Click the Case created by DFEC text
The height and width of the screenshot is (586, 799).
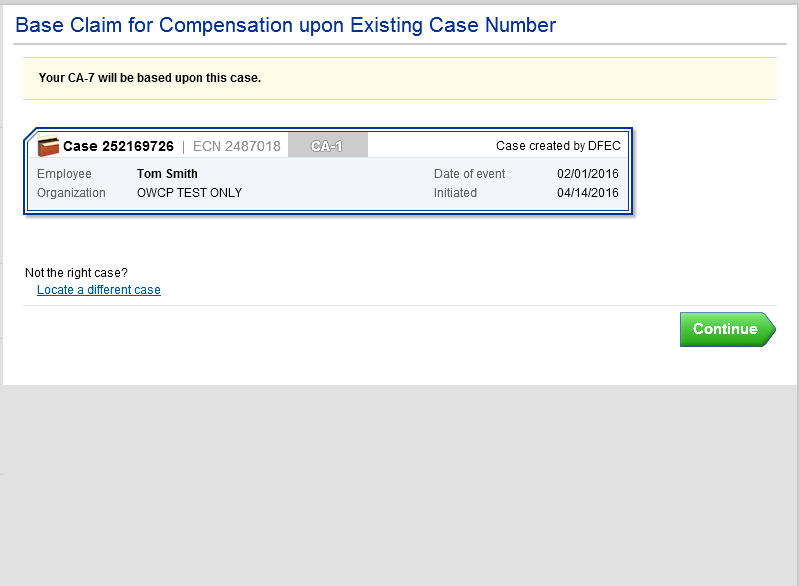tap(558, 146)
